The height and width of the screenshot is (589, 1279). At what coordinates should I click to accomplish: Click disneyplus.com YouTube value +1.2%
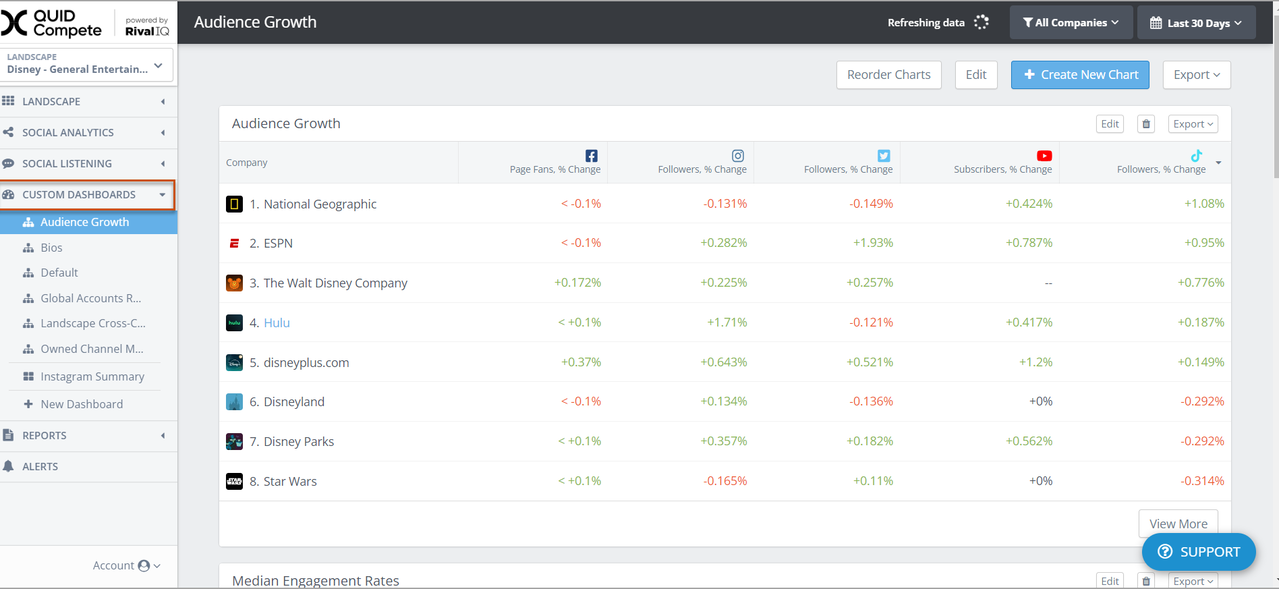click(1035, 362)
